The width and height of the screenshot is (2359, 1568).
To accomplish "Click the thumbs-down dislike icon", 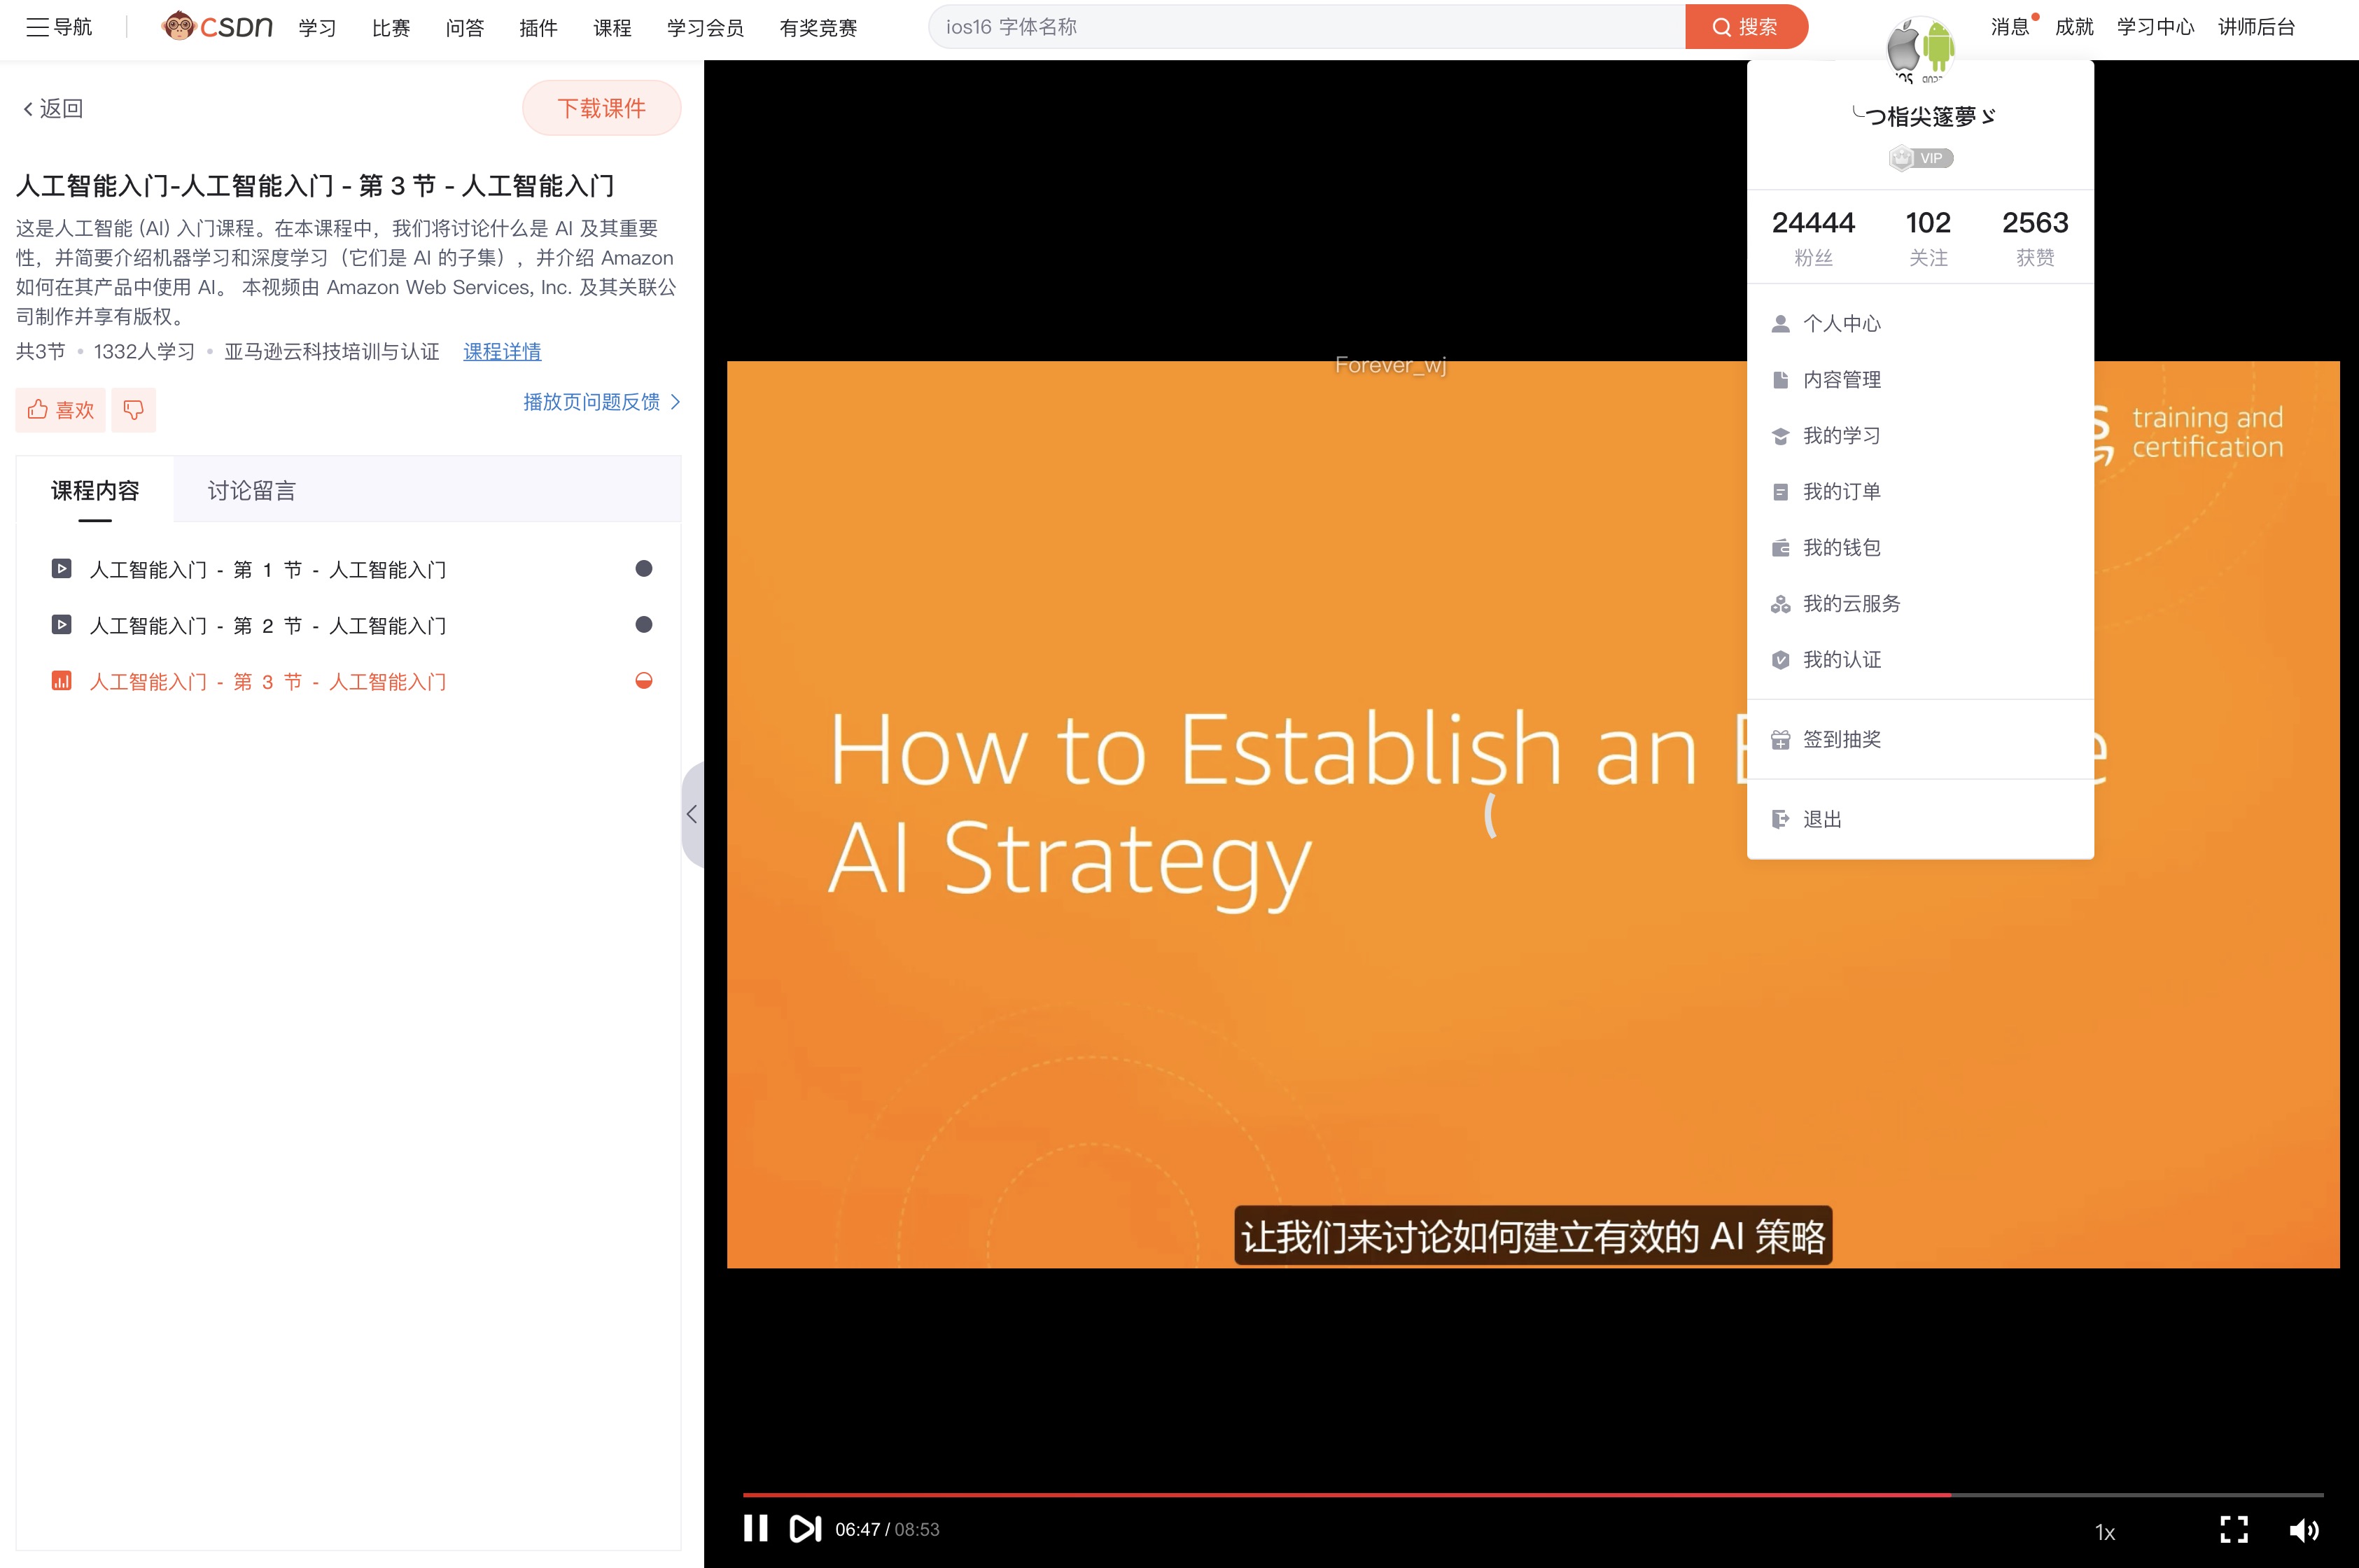I will point(133,410).
